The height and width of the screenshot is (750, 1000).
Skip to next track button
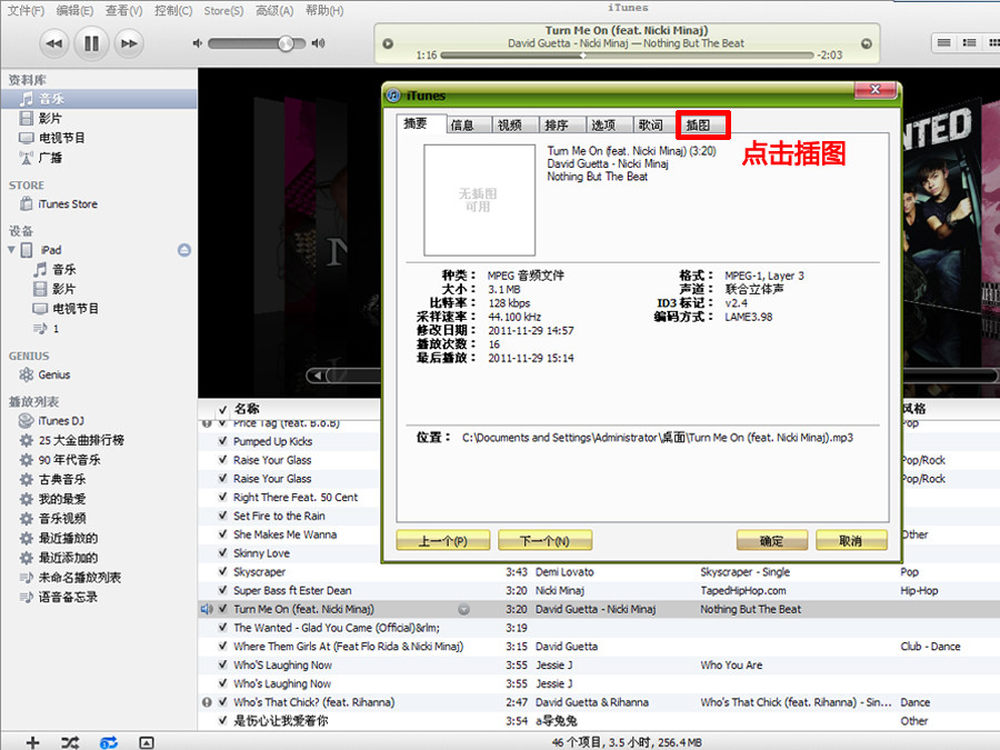129,44
